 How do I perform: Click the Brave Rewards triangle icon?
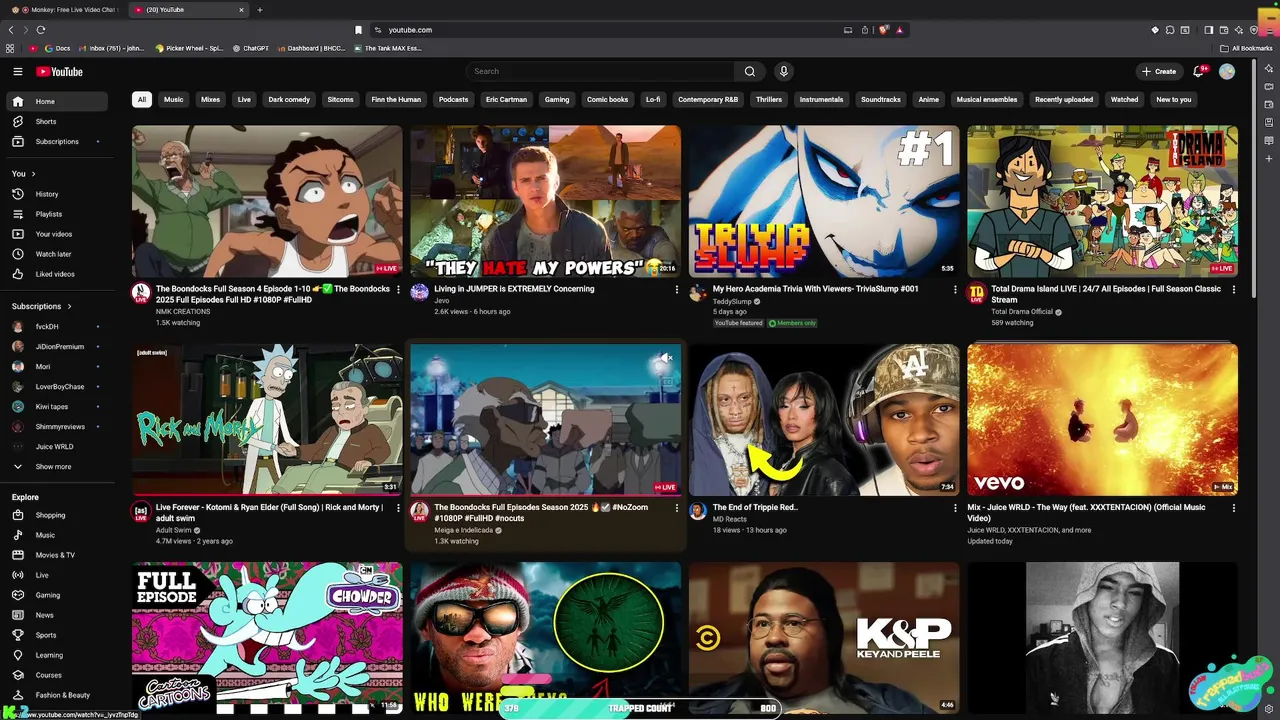click(x=900, y=30)
